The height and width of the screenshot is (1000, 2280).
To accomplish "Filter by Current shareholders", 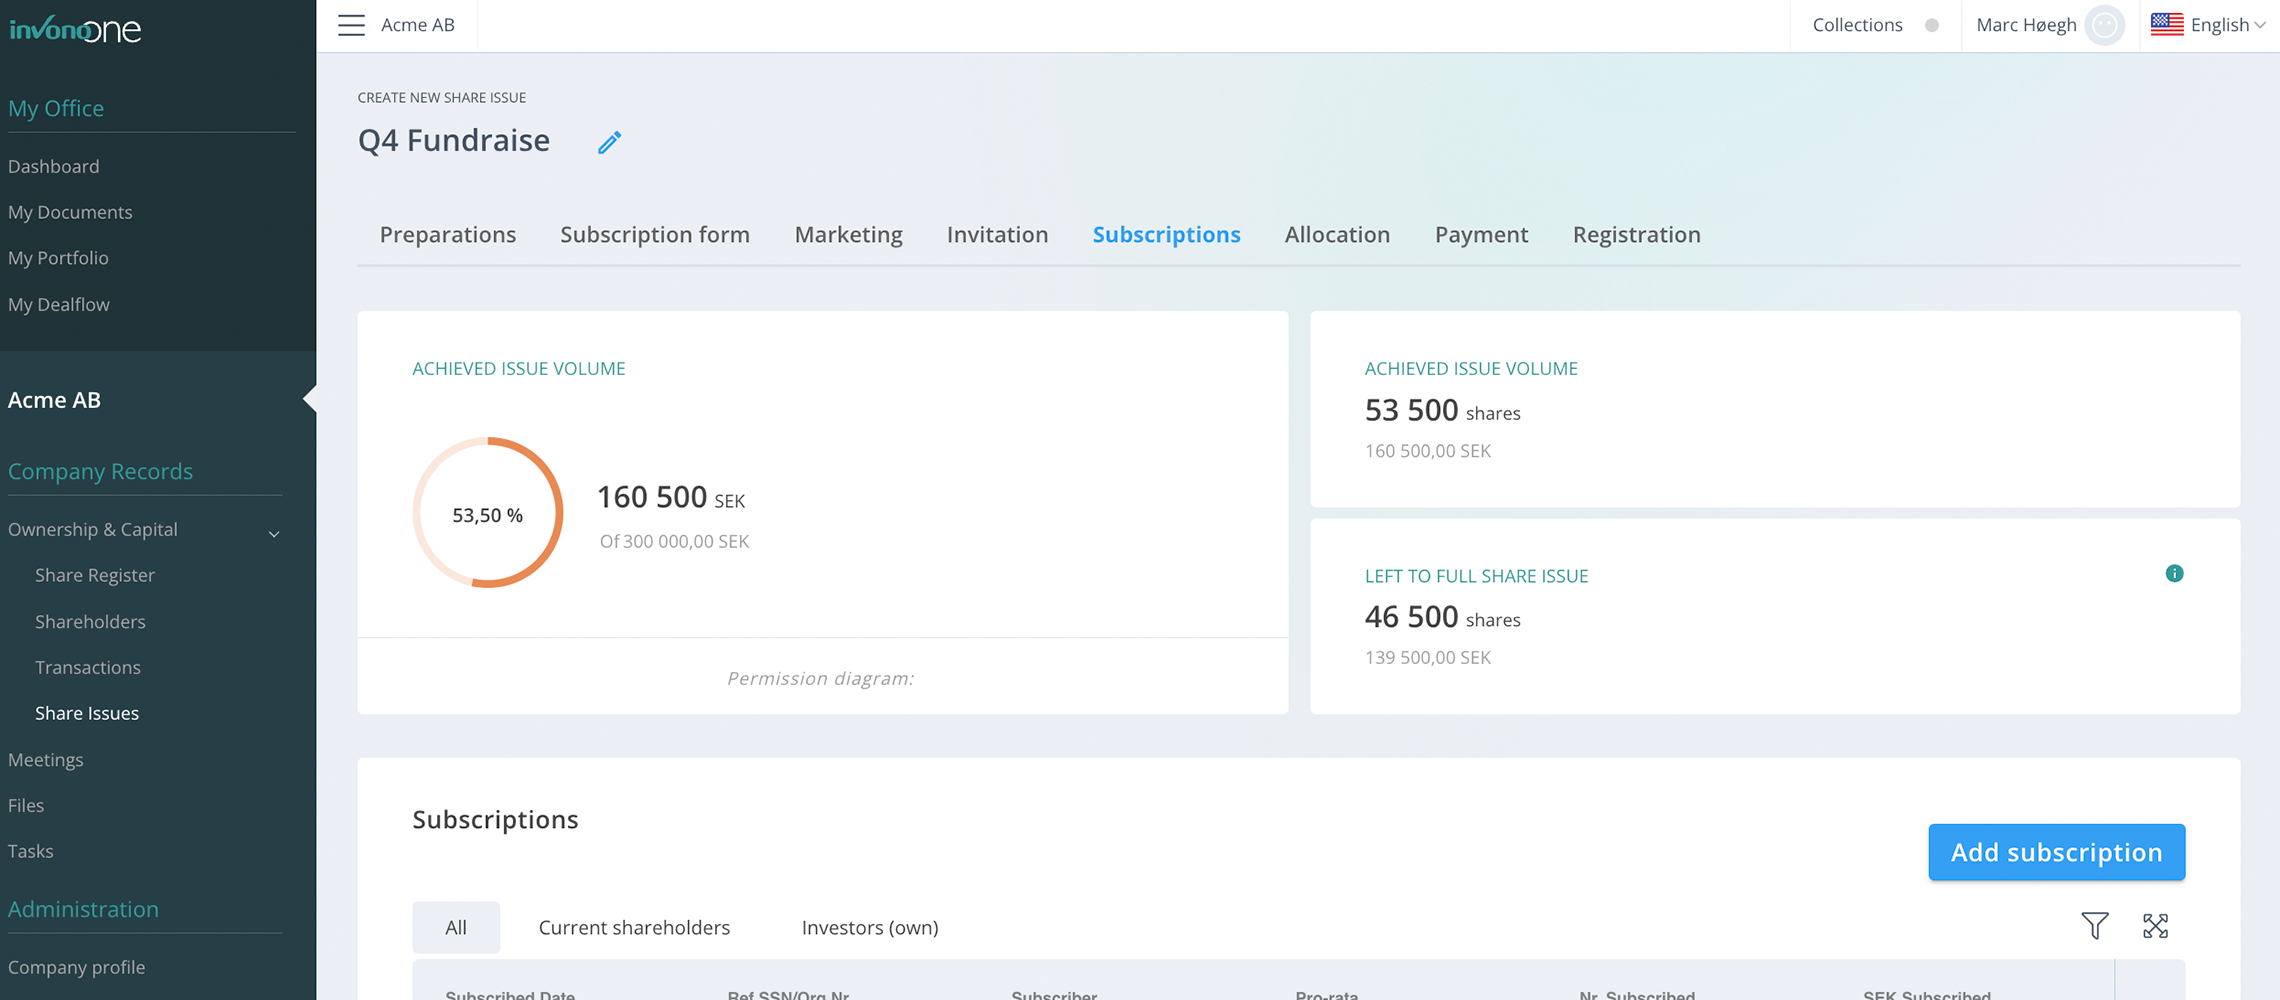I will coord(634,927).
